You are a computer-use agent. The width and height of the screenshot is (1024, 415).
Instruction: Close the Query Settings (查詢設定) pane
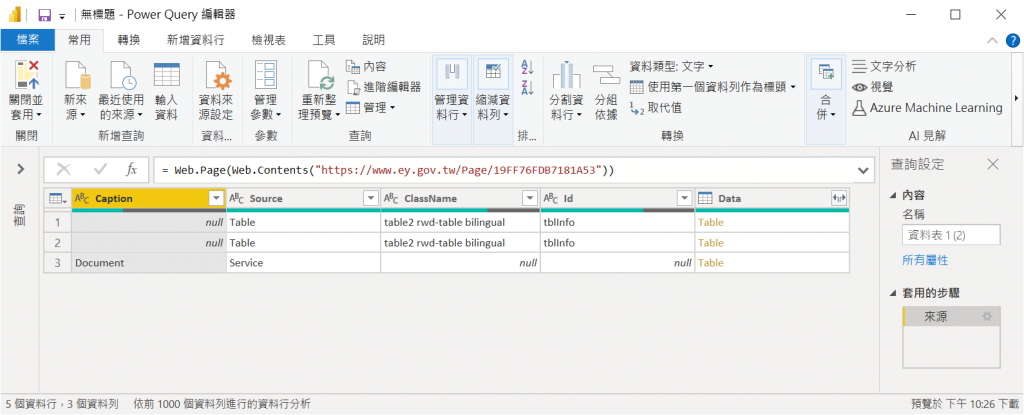coord(993,165)
